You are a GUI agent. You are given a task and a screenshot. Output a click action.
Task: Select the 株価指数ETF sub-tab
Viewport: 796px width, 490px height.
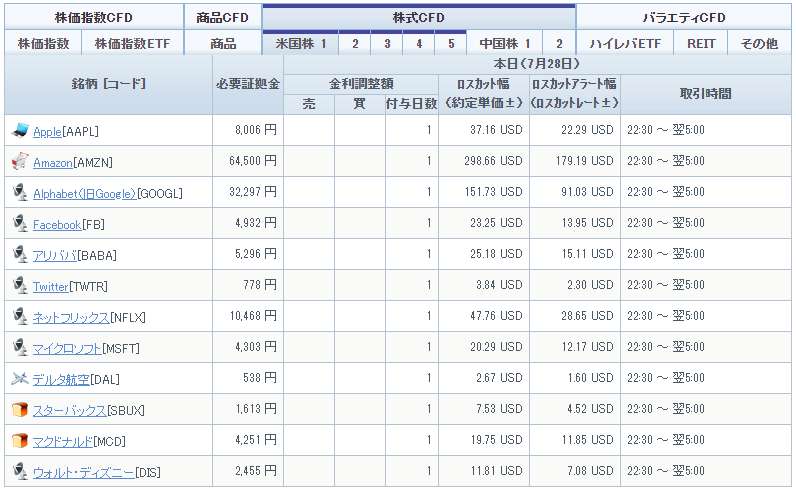click(132, 43)
